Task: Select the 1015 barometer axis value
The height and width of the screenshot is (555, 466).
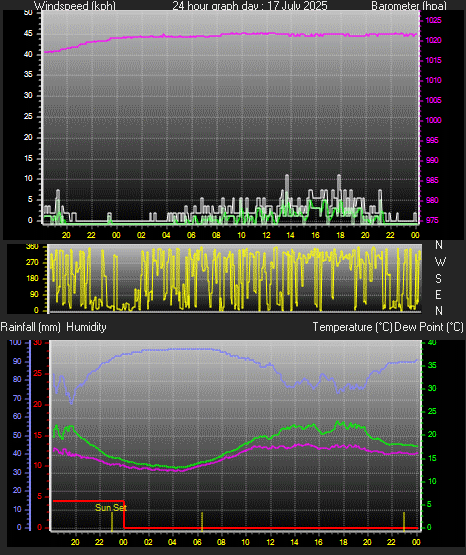Action: pos(433,60)
